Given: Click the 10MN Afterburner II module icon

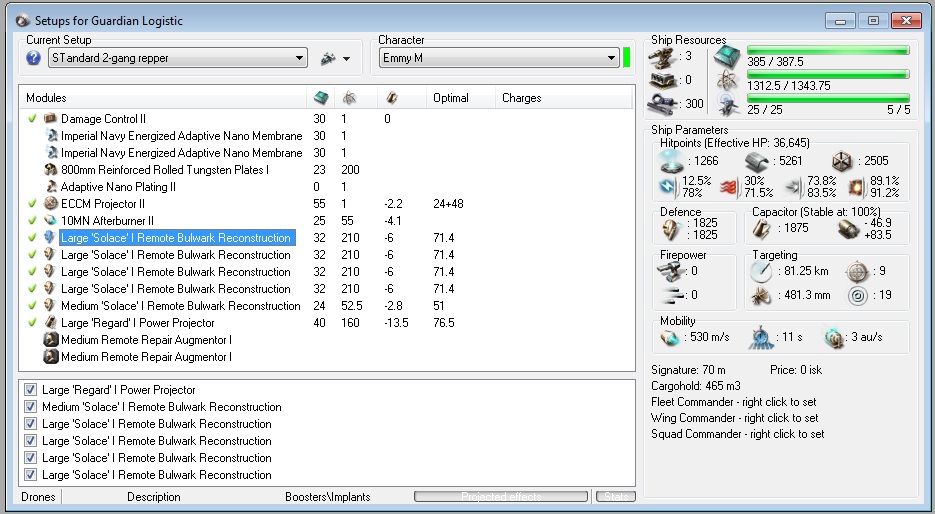Looking at the screenshot, I should click(50, 221).
